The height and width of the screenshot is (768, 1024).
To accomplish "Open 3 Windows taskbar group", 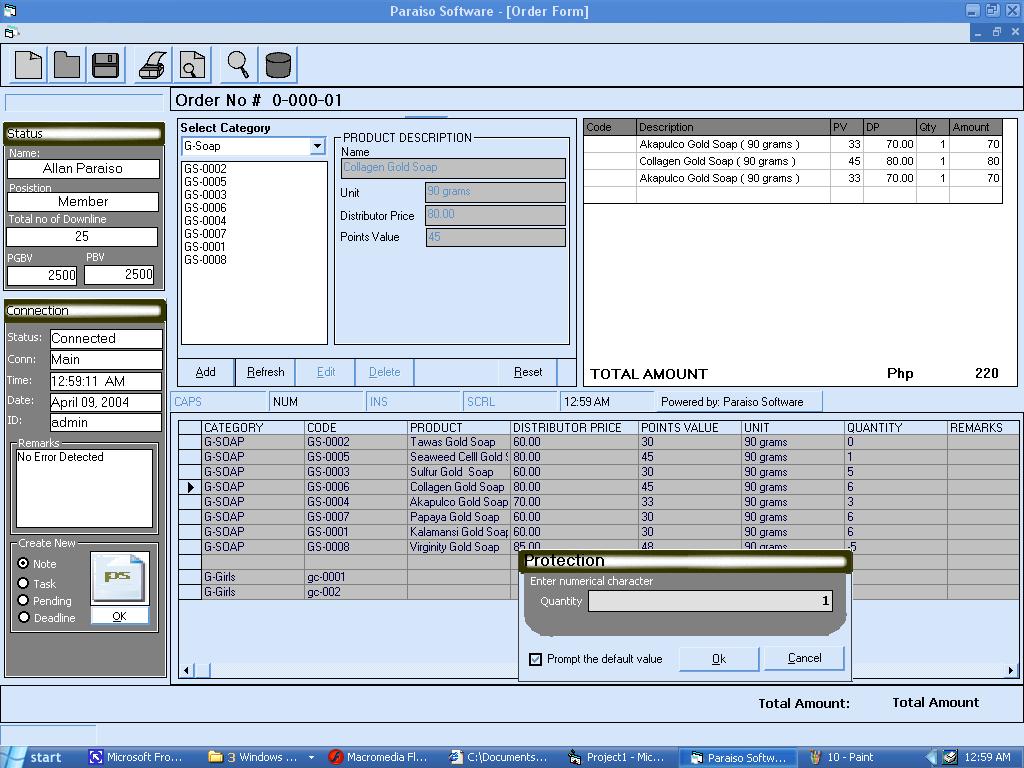I will click(261, 758).
